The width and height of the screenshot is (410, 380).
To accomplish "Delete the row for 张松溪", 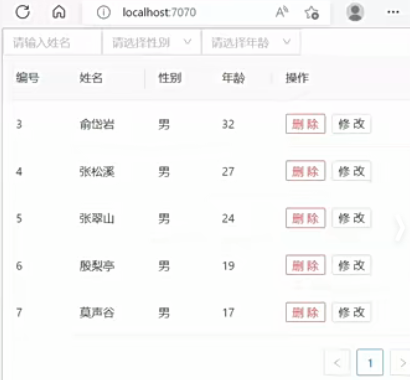I will click(x=305, y=171).
